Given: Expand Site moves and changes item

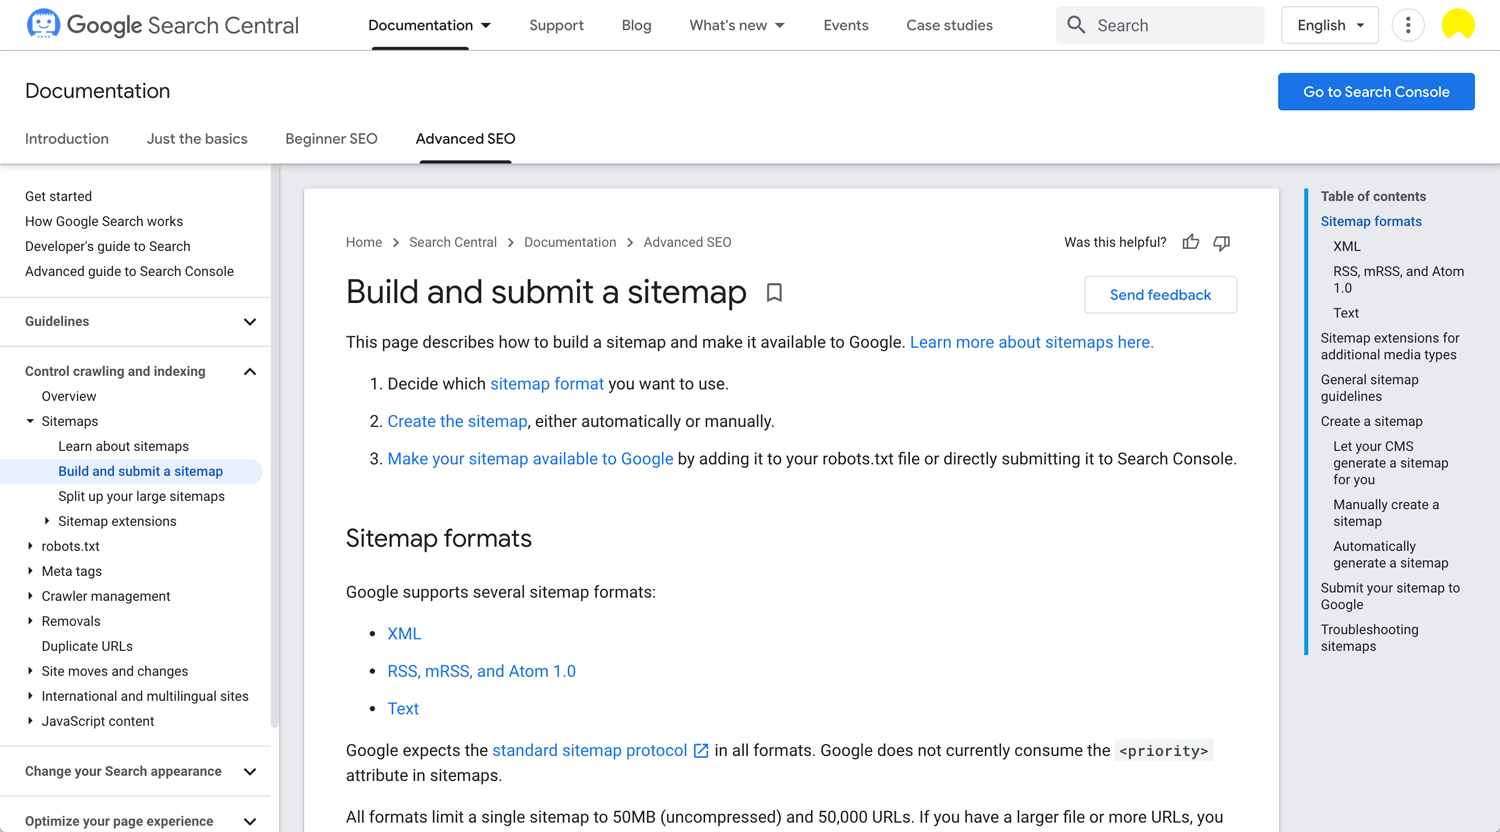Looking at the screenshot, I should click(30, 671).
